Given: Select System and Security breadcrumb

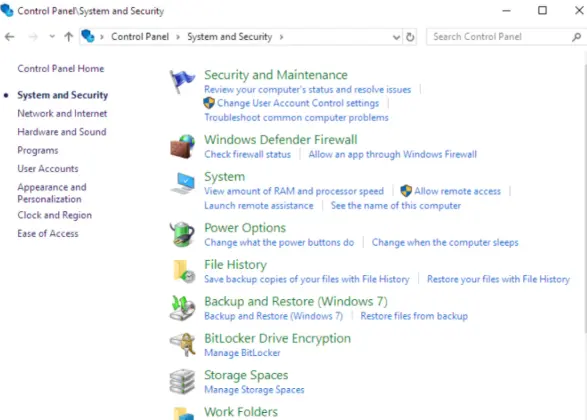Looking at the screenshot, I should pos(229,37).
